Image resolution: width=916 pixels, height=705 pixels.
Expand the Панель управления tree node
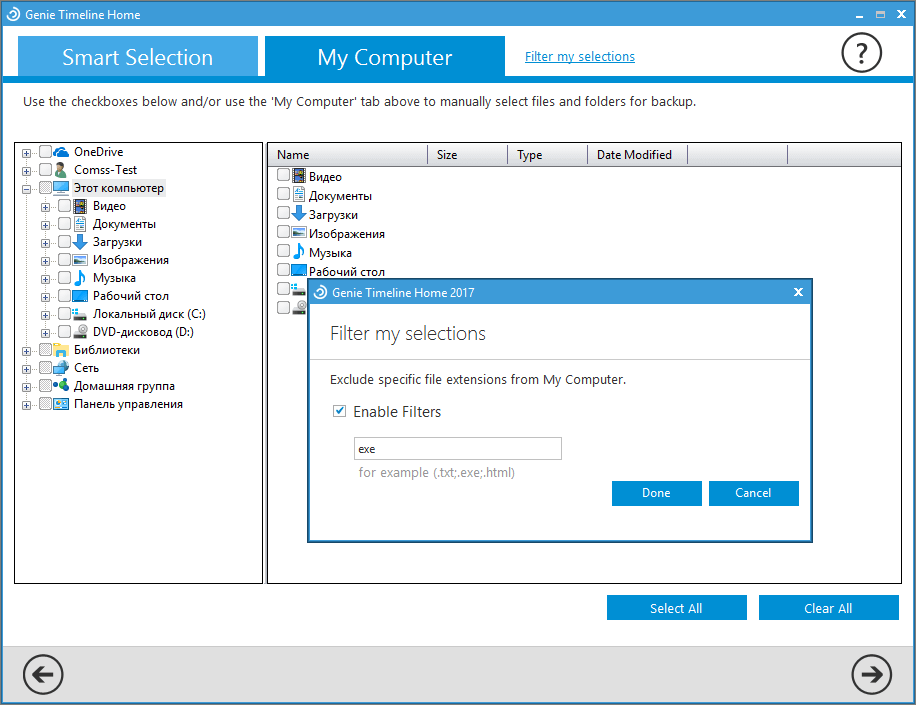click(26, 405)
